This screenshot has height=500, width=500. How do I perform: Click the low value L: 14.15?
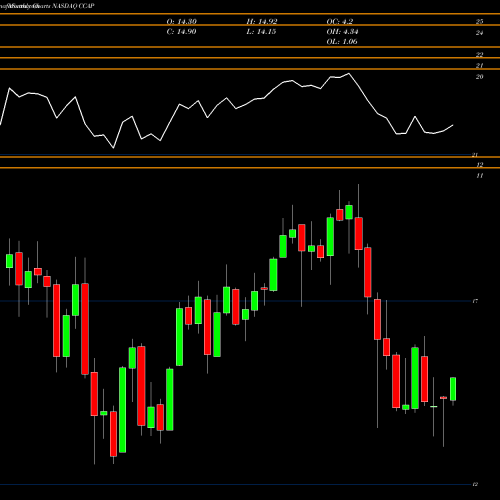tap(261, 32)
